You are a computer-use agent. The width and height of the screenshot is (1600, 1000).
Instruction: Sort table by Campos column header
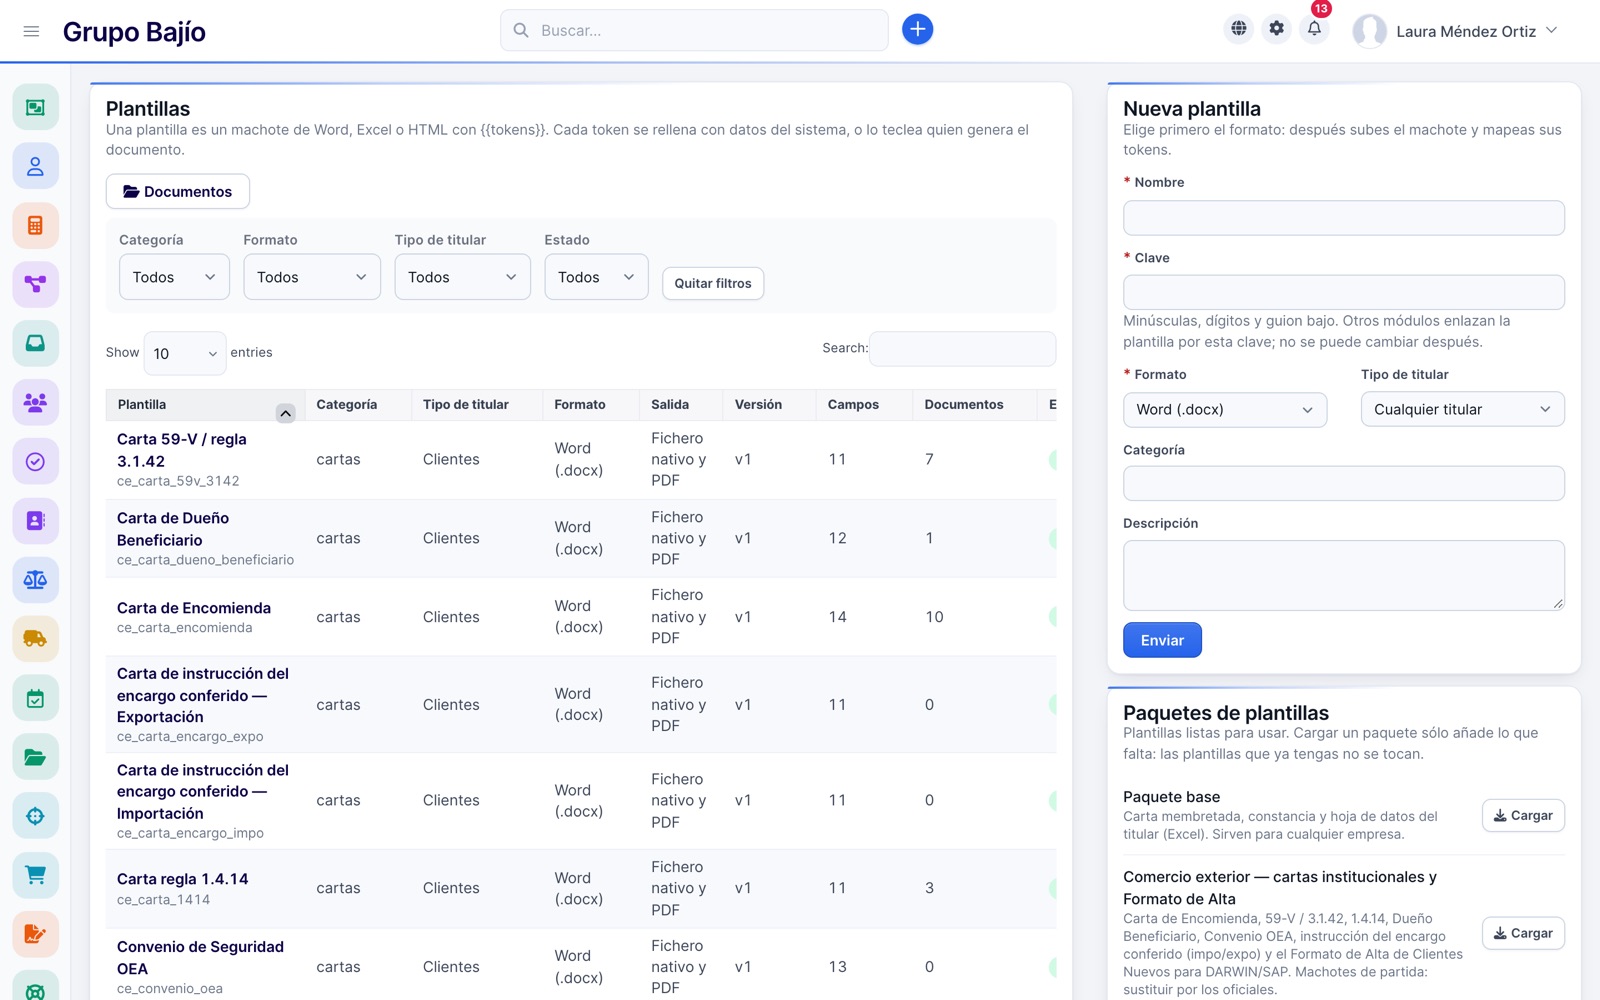coord(863,404)
